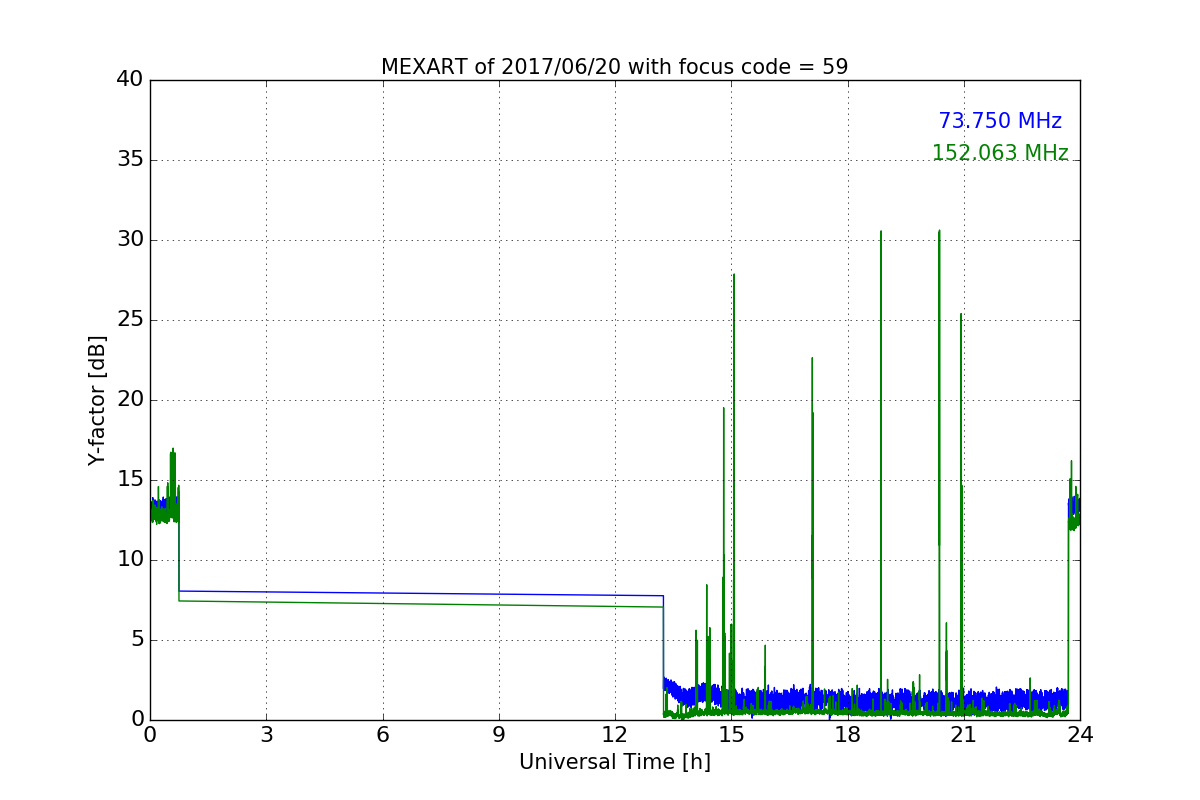Click the x-axis tick label '9'
The image size is (1200, 800).
click(x=499, y=735)
